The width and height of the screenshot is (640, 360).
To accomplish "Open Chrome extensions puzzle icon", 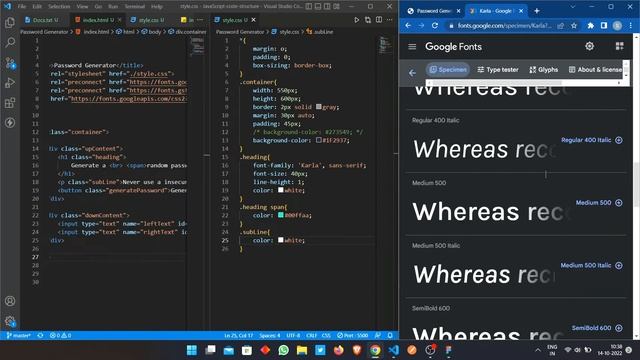I will (590, 25).
